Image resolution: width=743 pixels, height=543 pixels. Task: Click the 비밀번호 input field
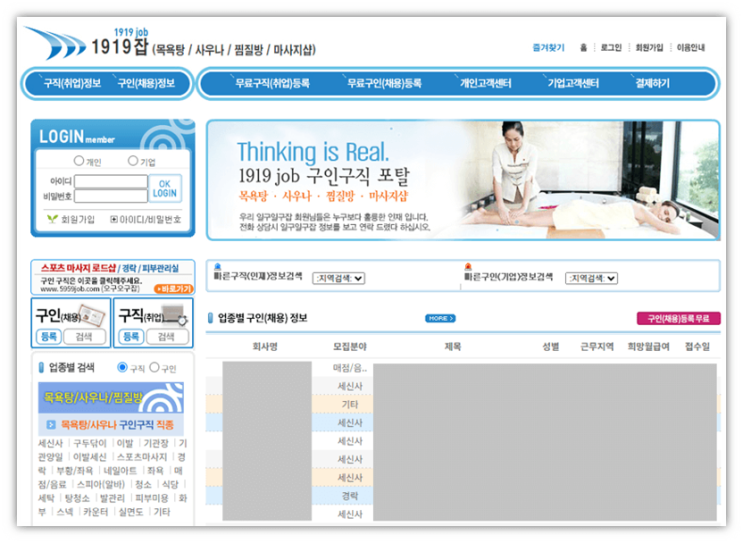click(x=111, y=196)
